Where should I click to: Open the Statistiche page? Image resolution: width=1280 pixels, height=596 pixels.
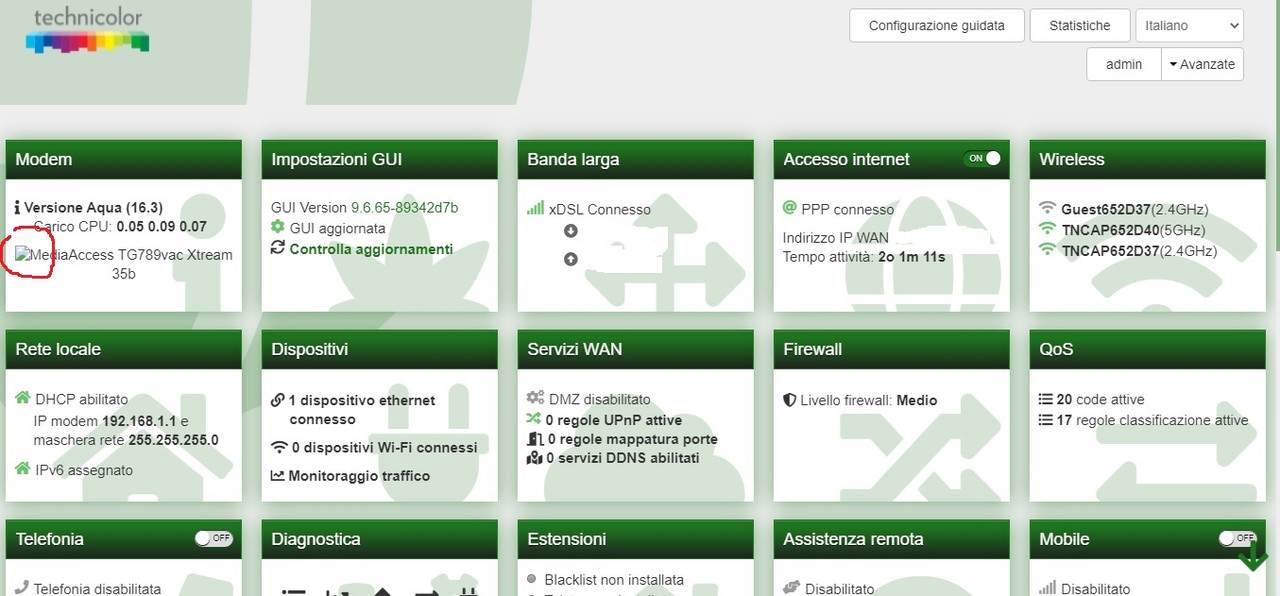pos(1080,26)
